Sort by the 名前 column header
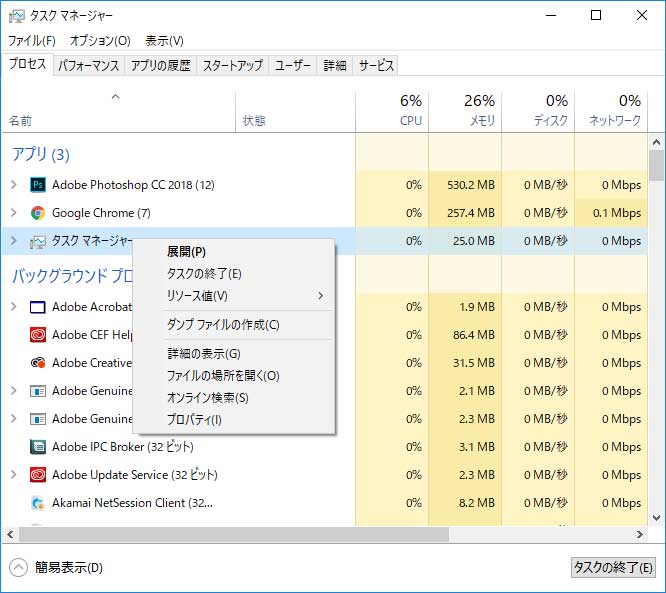The image size is (666, 593). tap(119, 111)
